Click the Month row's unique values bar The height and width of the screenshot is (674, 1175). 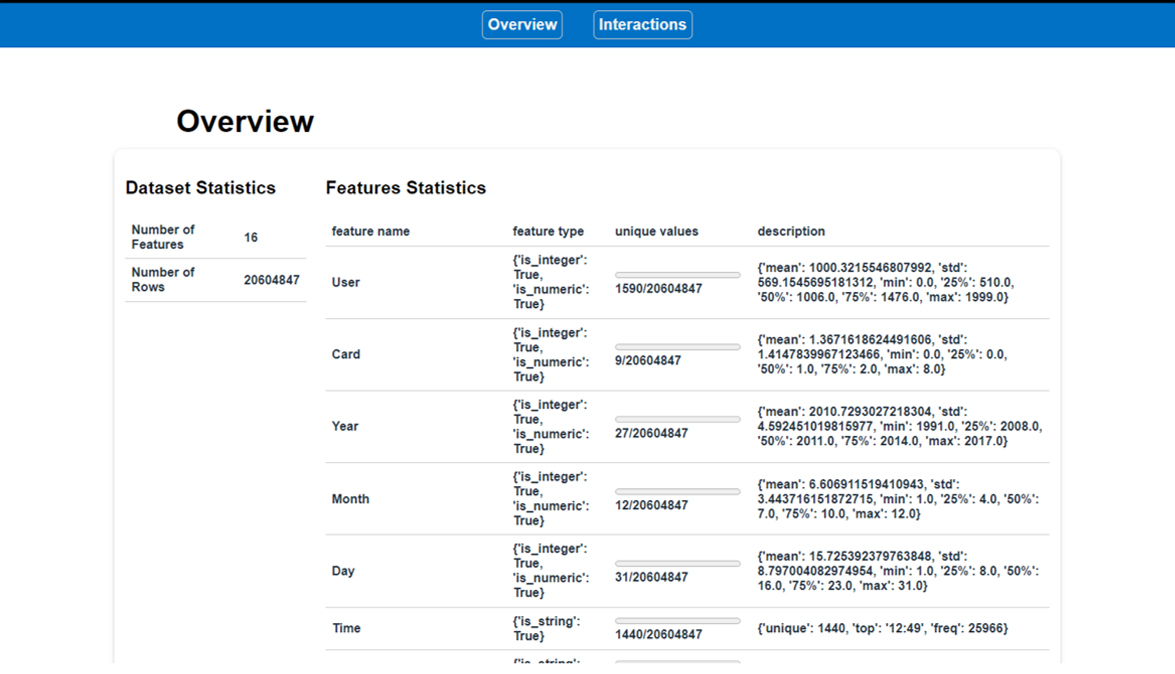tap(677, 492)
